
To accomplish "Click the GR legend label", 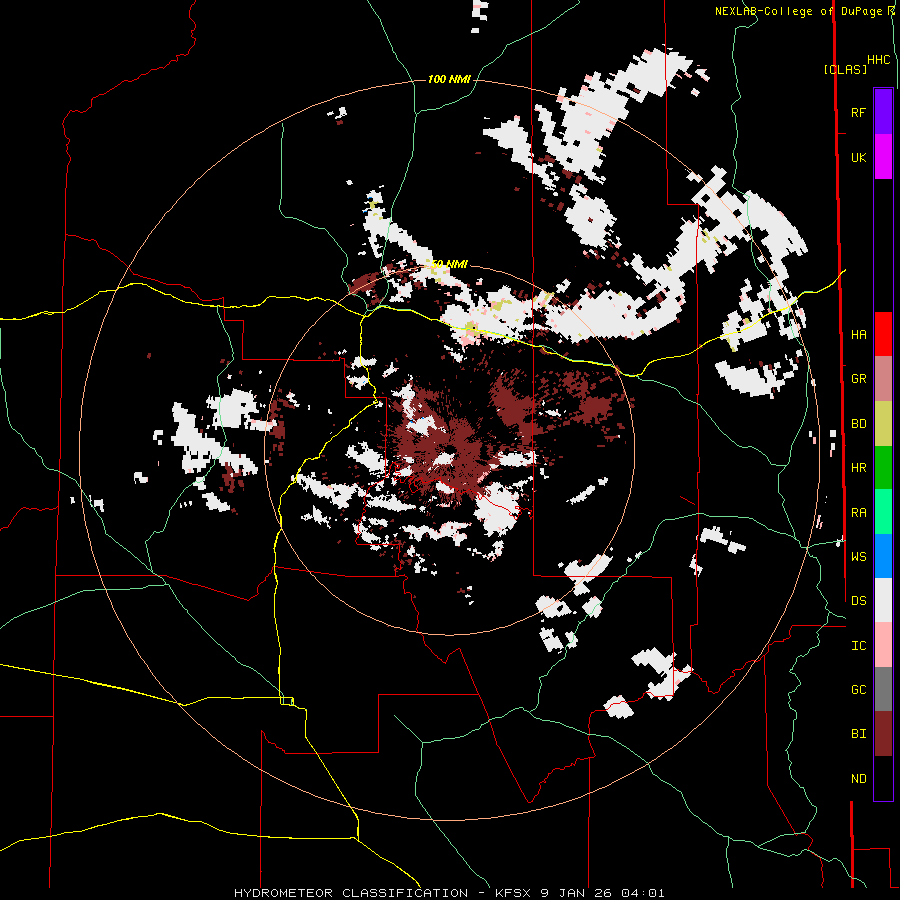I will point(858,379).
